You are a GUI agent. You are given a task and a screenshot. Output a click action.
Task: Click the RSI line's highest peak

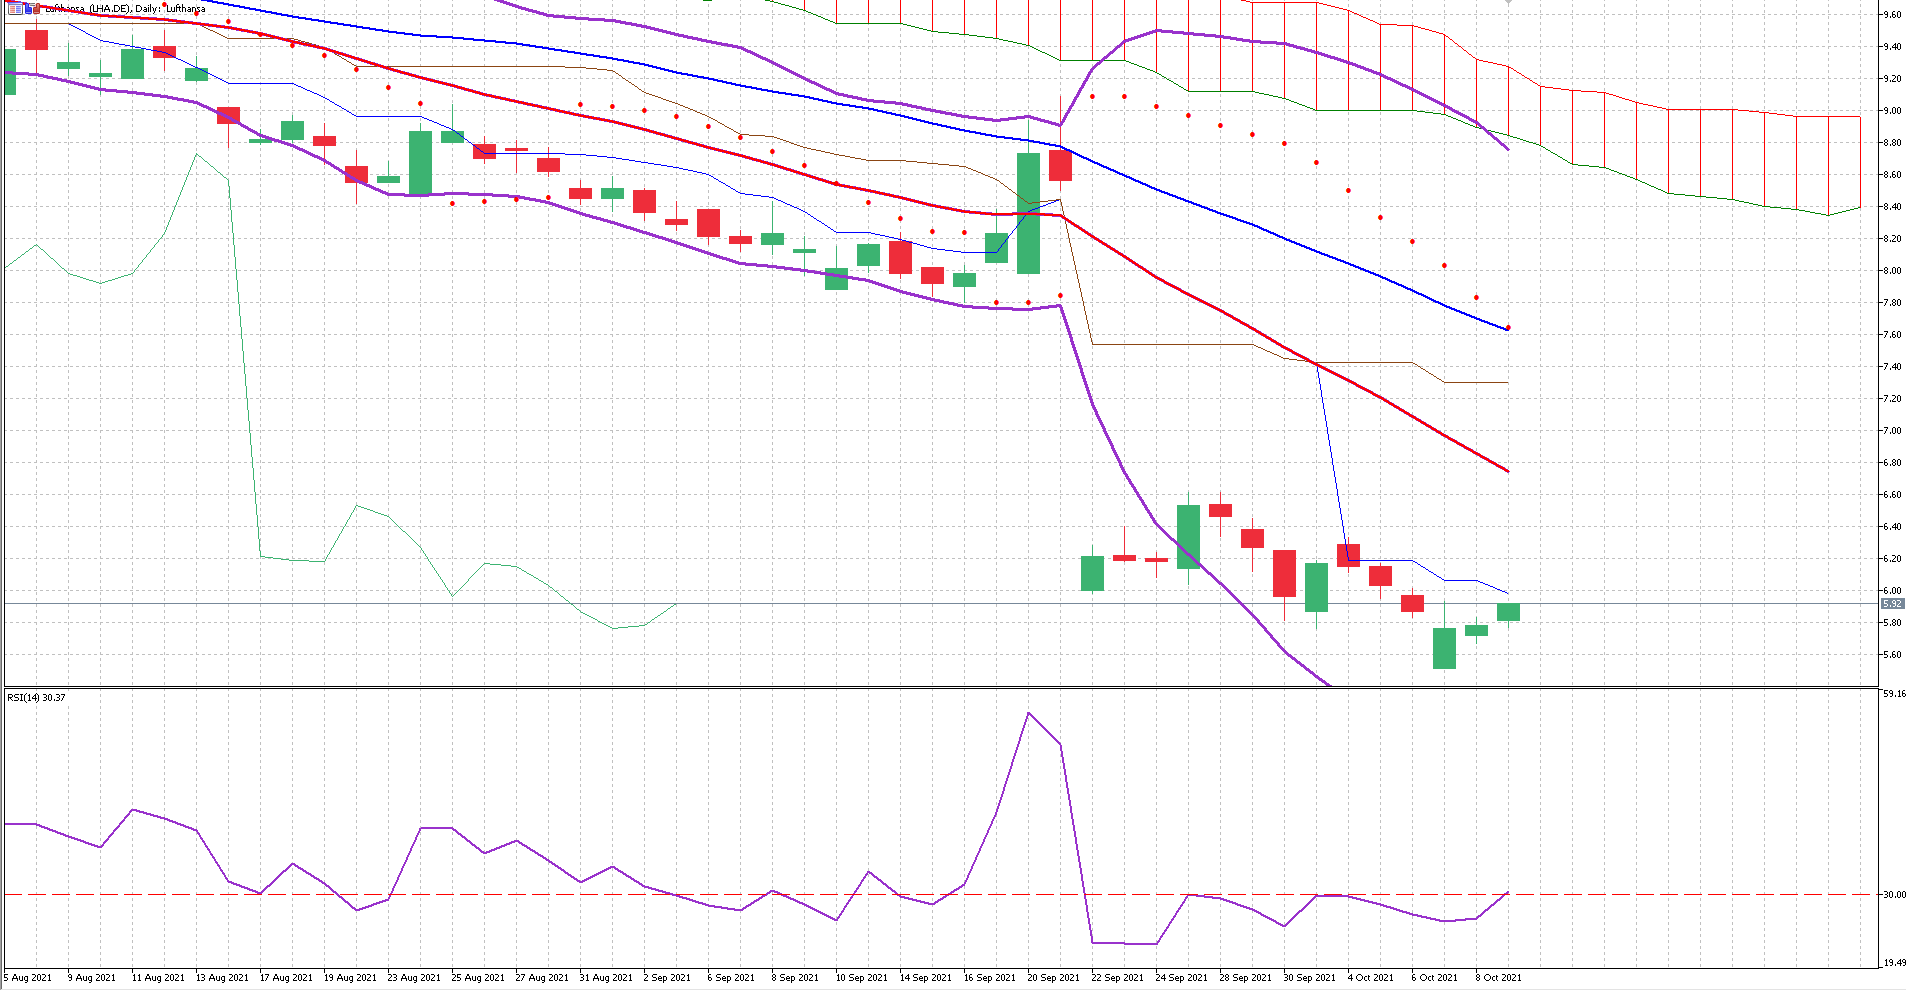1028,713
